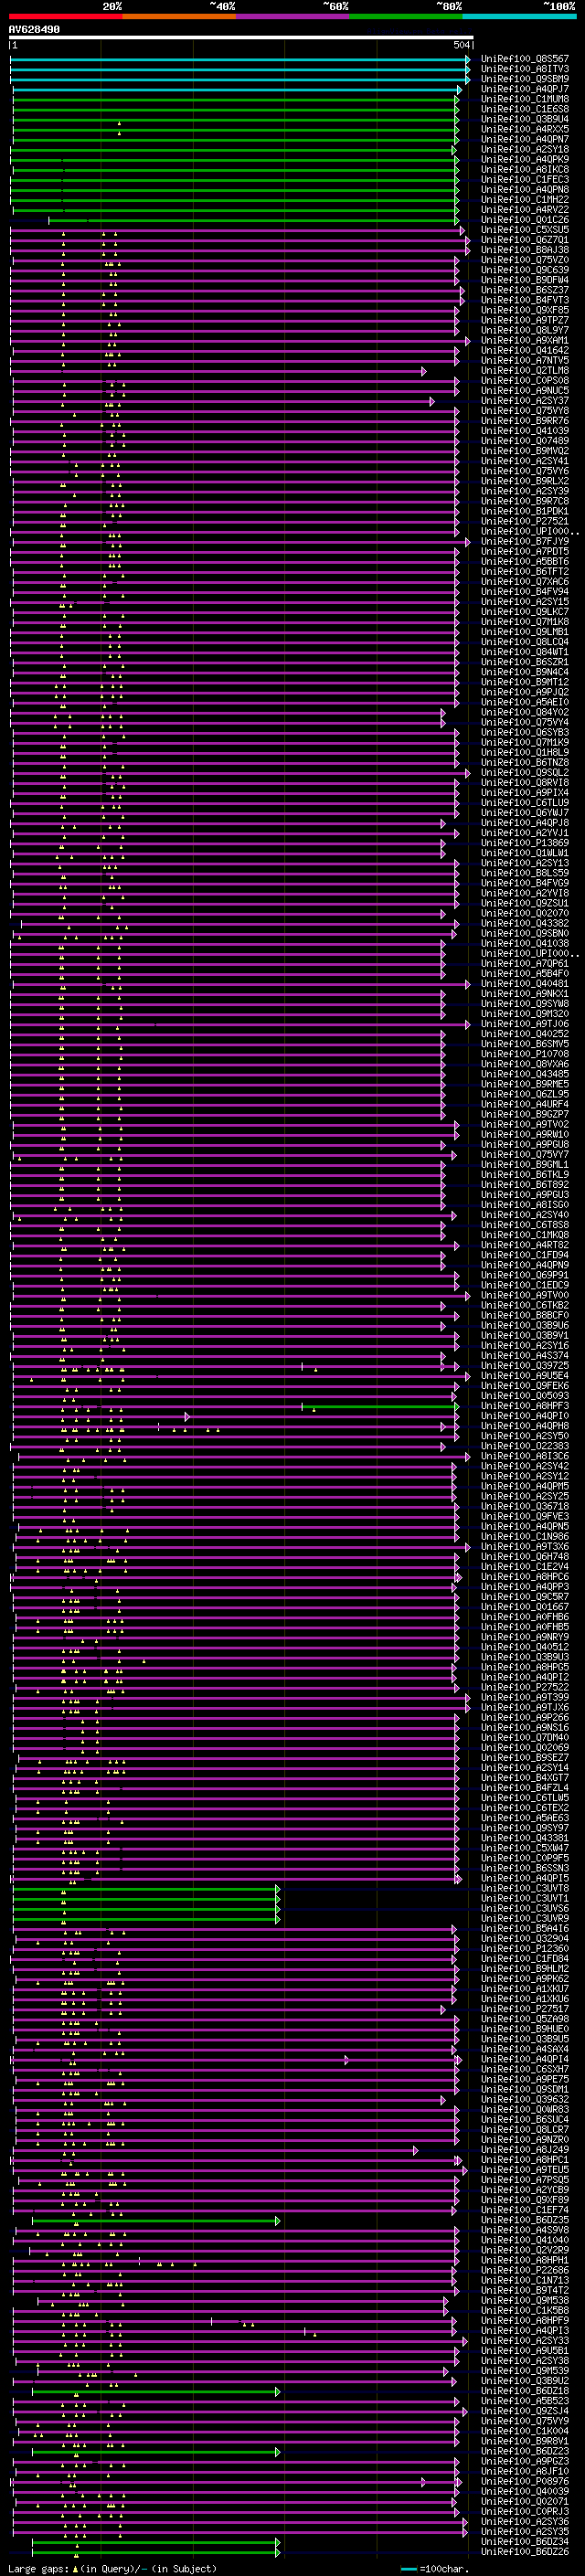Select hit UniRef100_C5XSU5
The height and width of the screenshot is (2576, 585).
click(525, 230)
